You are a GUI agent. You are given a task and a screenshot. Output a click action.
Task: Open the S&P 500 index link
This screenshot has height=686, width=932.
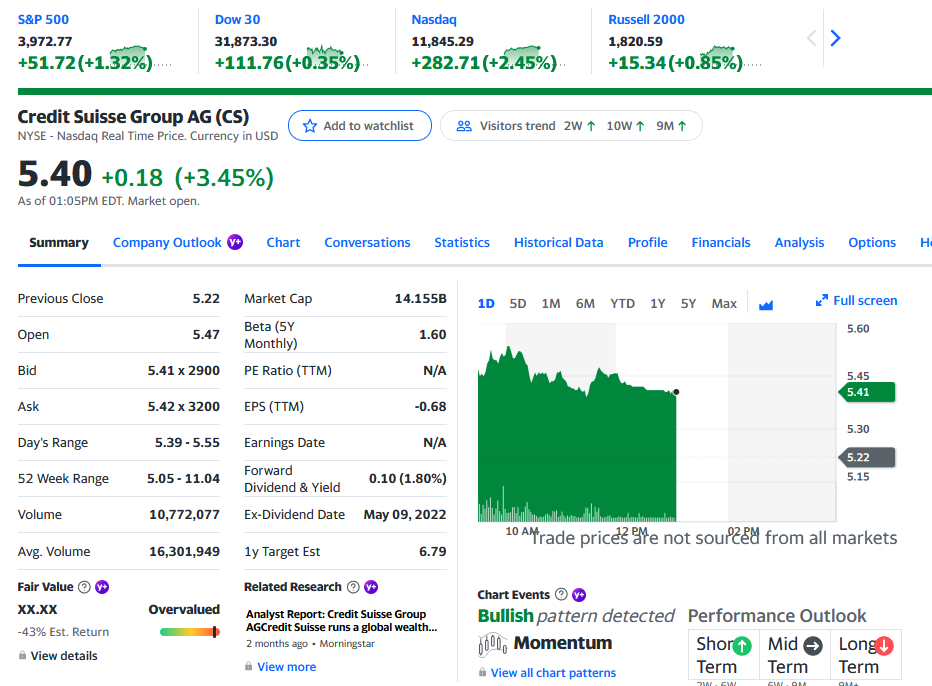tap(43, 20)
